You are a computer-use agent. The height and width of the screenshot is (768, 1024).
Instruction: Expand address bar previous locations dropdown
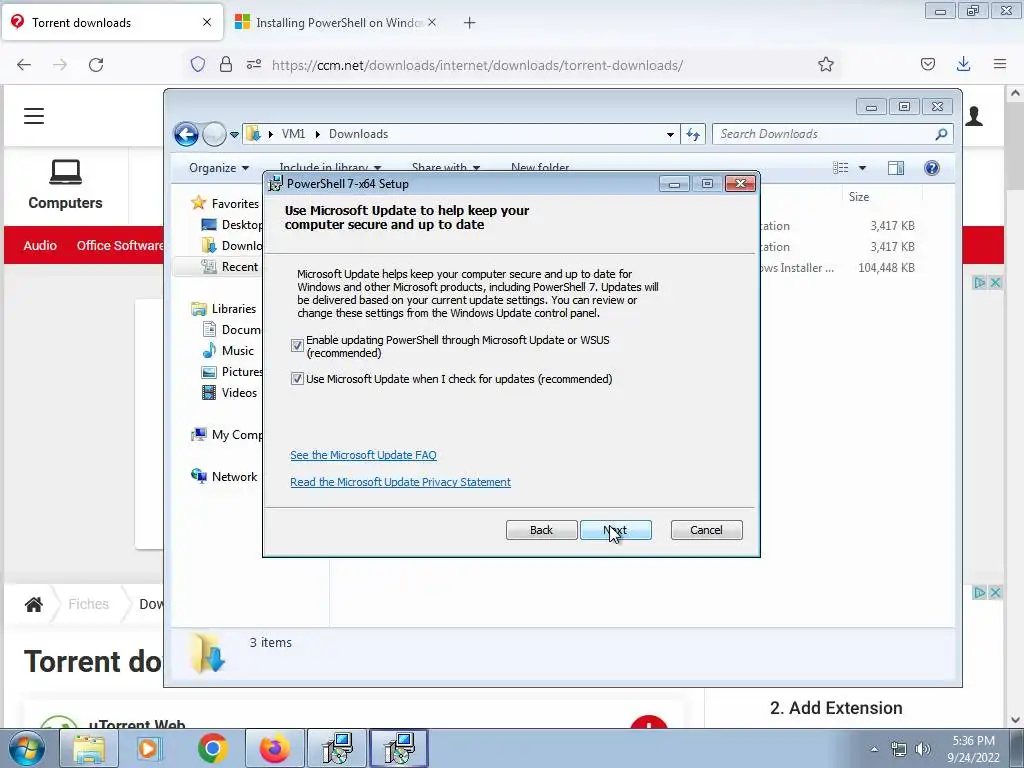pos(670,135)
